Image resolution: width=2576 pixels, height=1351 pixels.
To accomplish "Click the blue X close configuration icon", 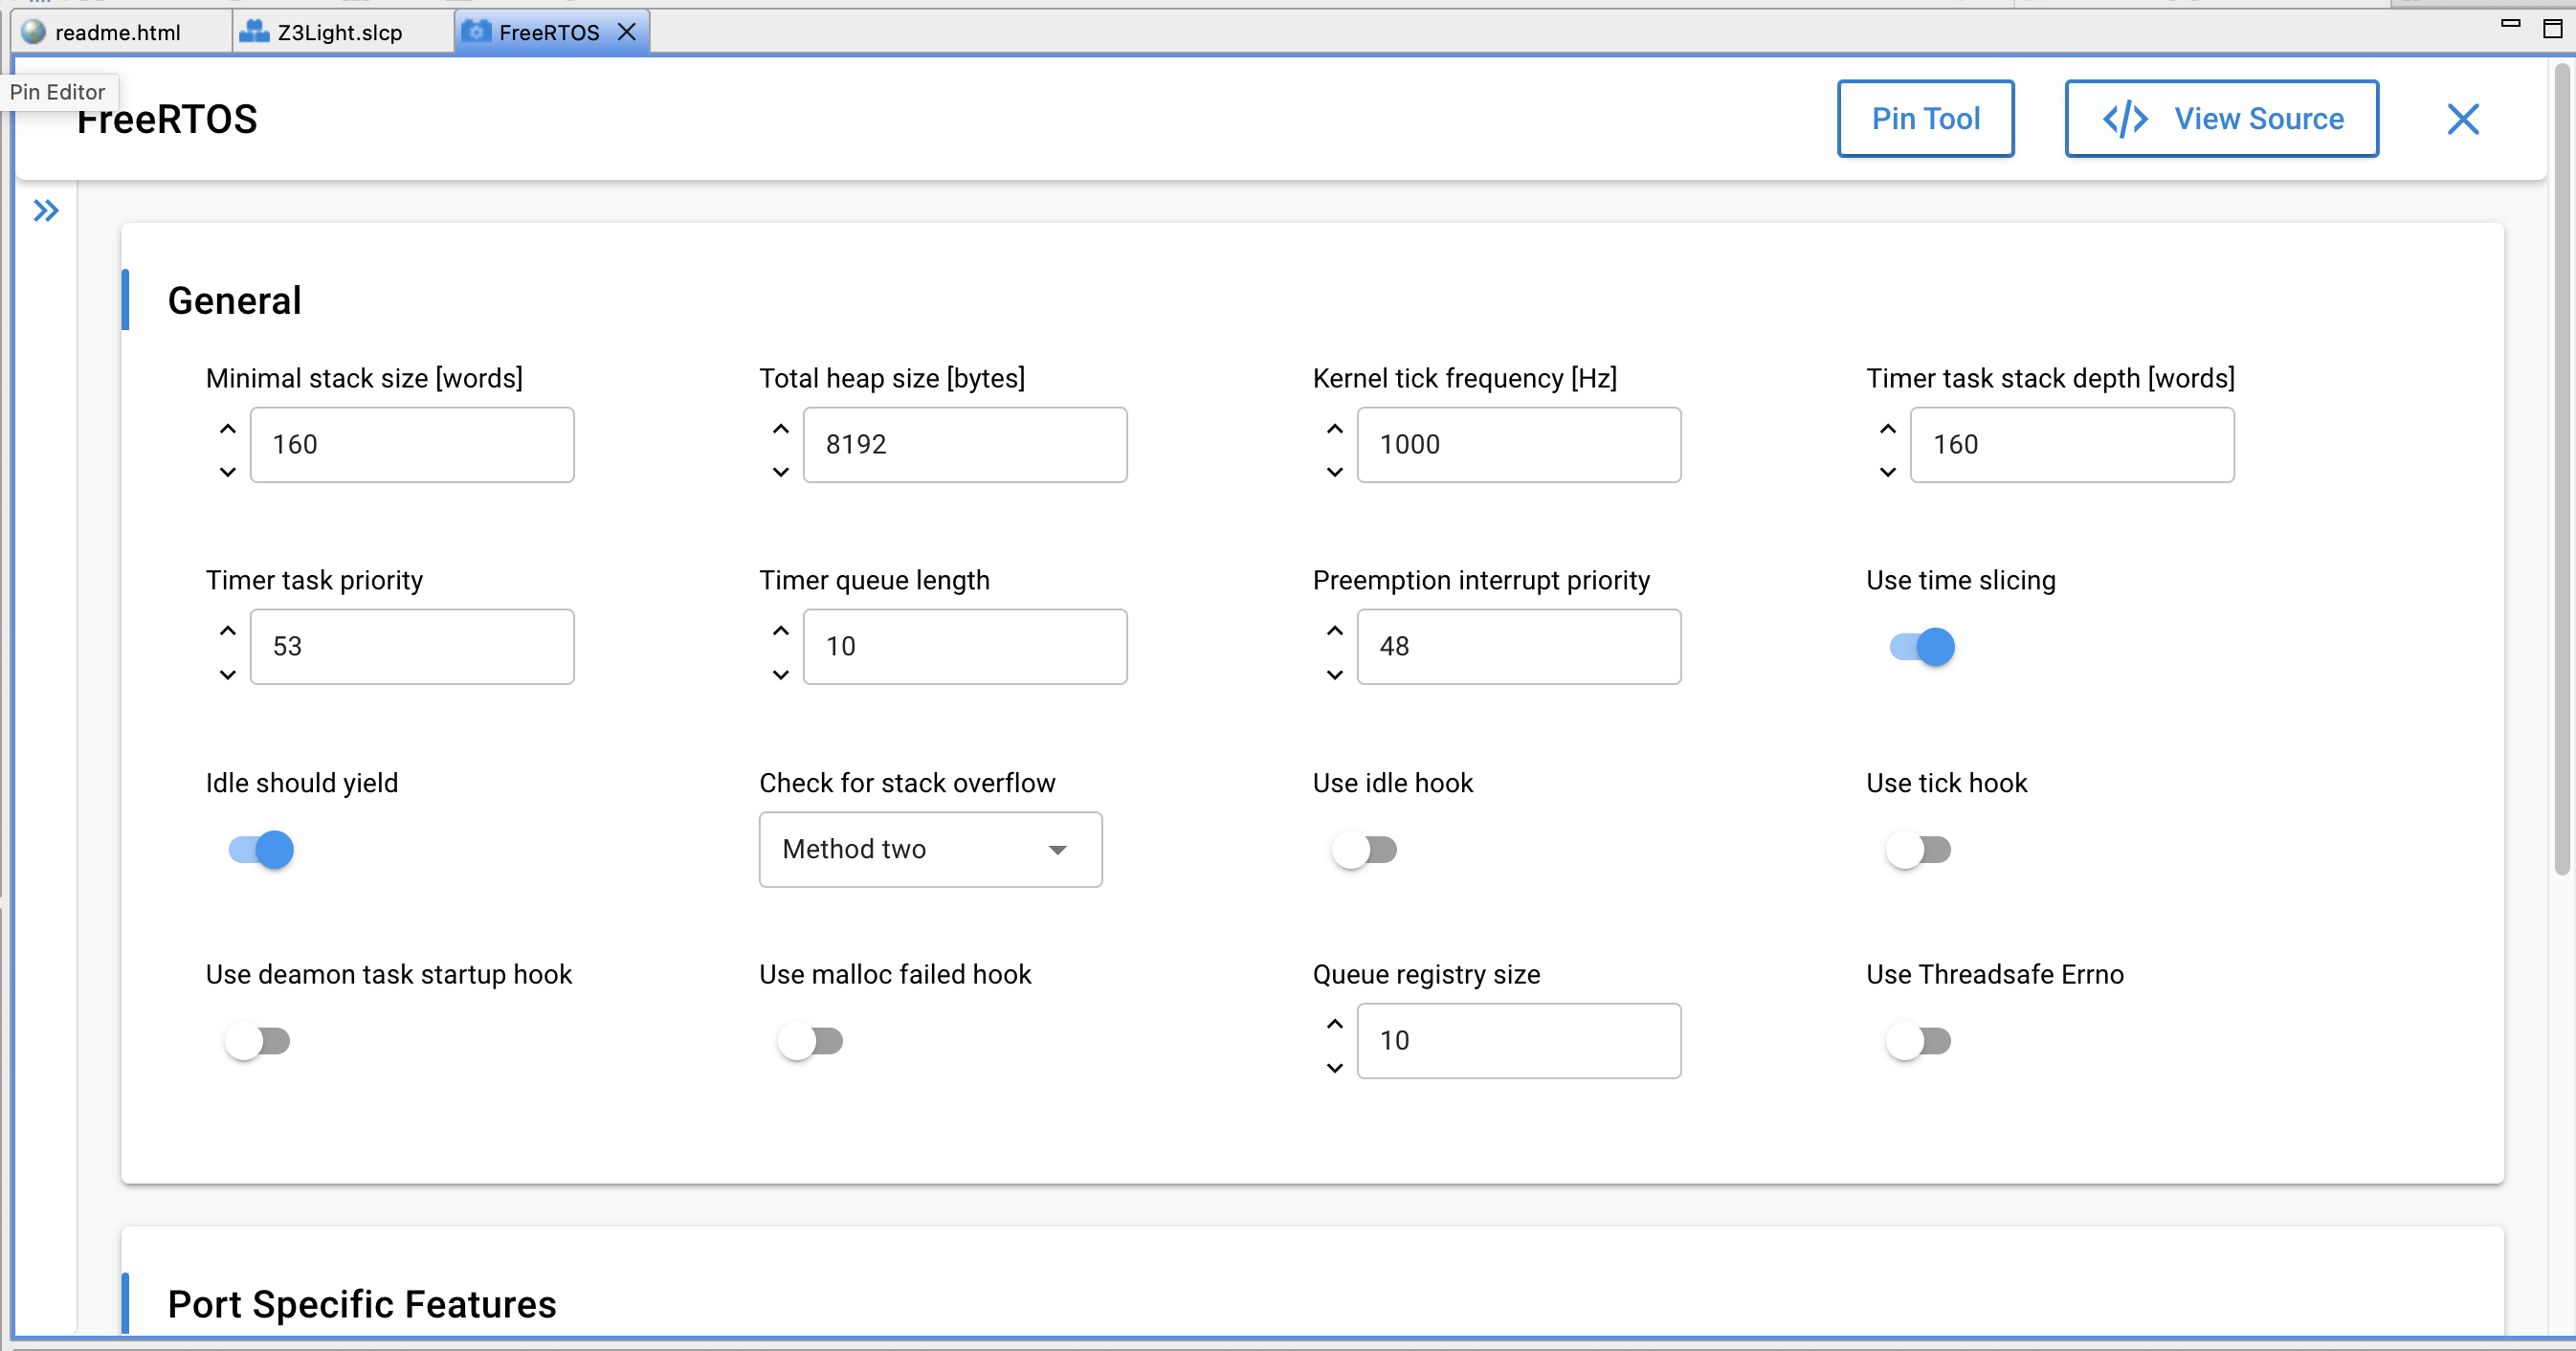I will coord(2462,119).
